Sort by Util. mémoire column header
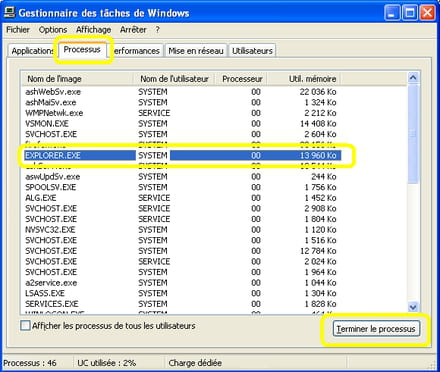The width and height of the screenshot is (440, 372). tap(304, 79)
